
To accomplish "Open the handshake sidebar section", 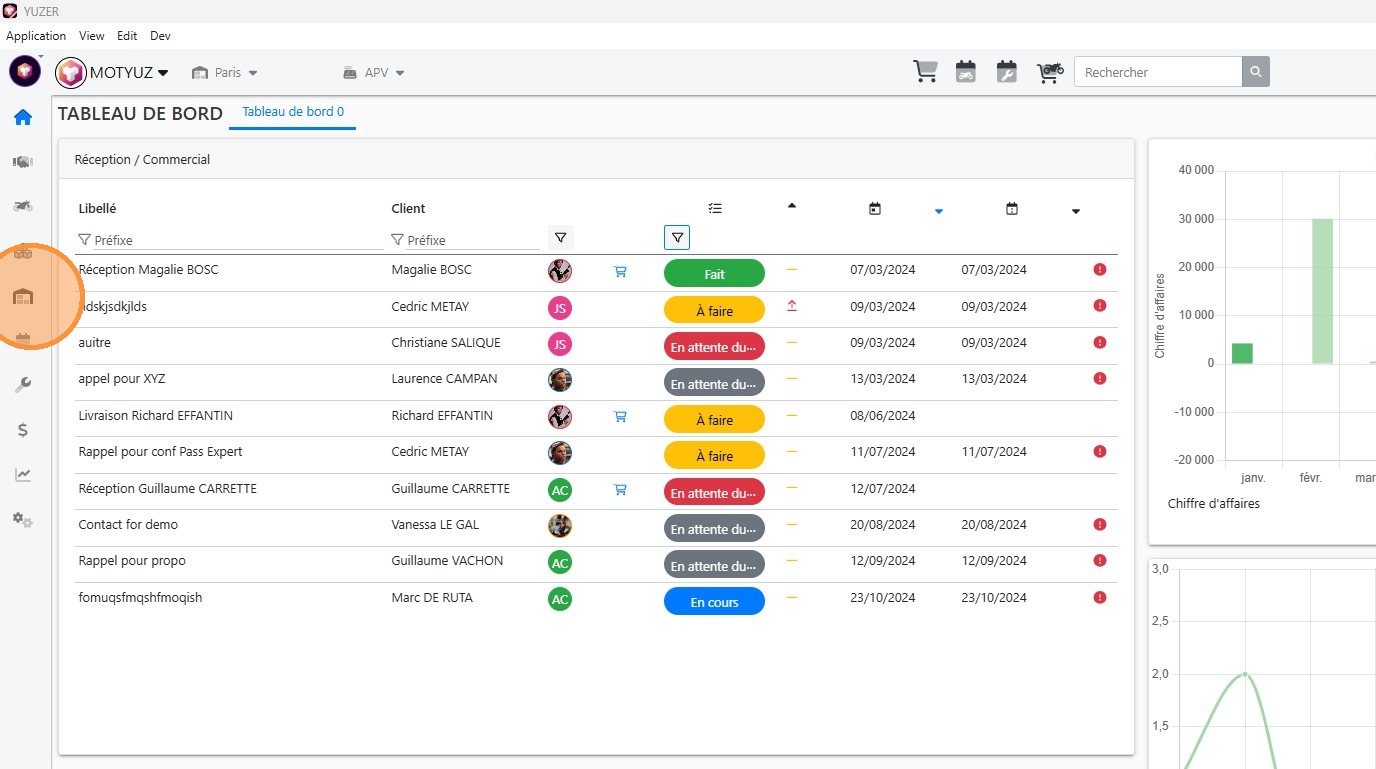I will (x=23, y=162).
